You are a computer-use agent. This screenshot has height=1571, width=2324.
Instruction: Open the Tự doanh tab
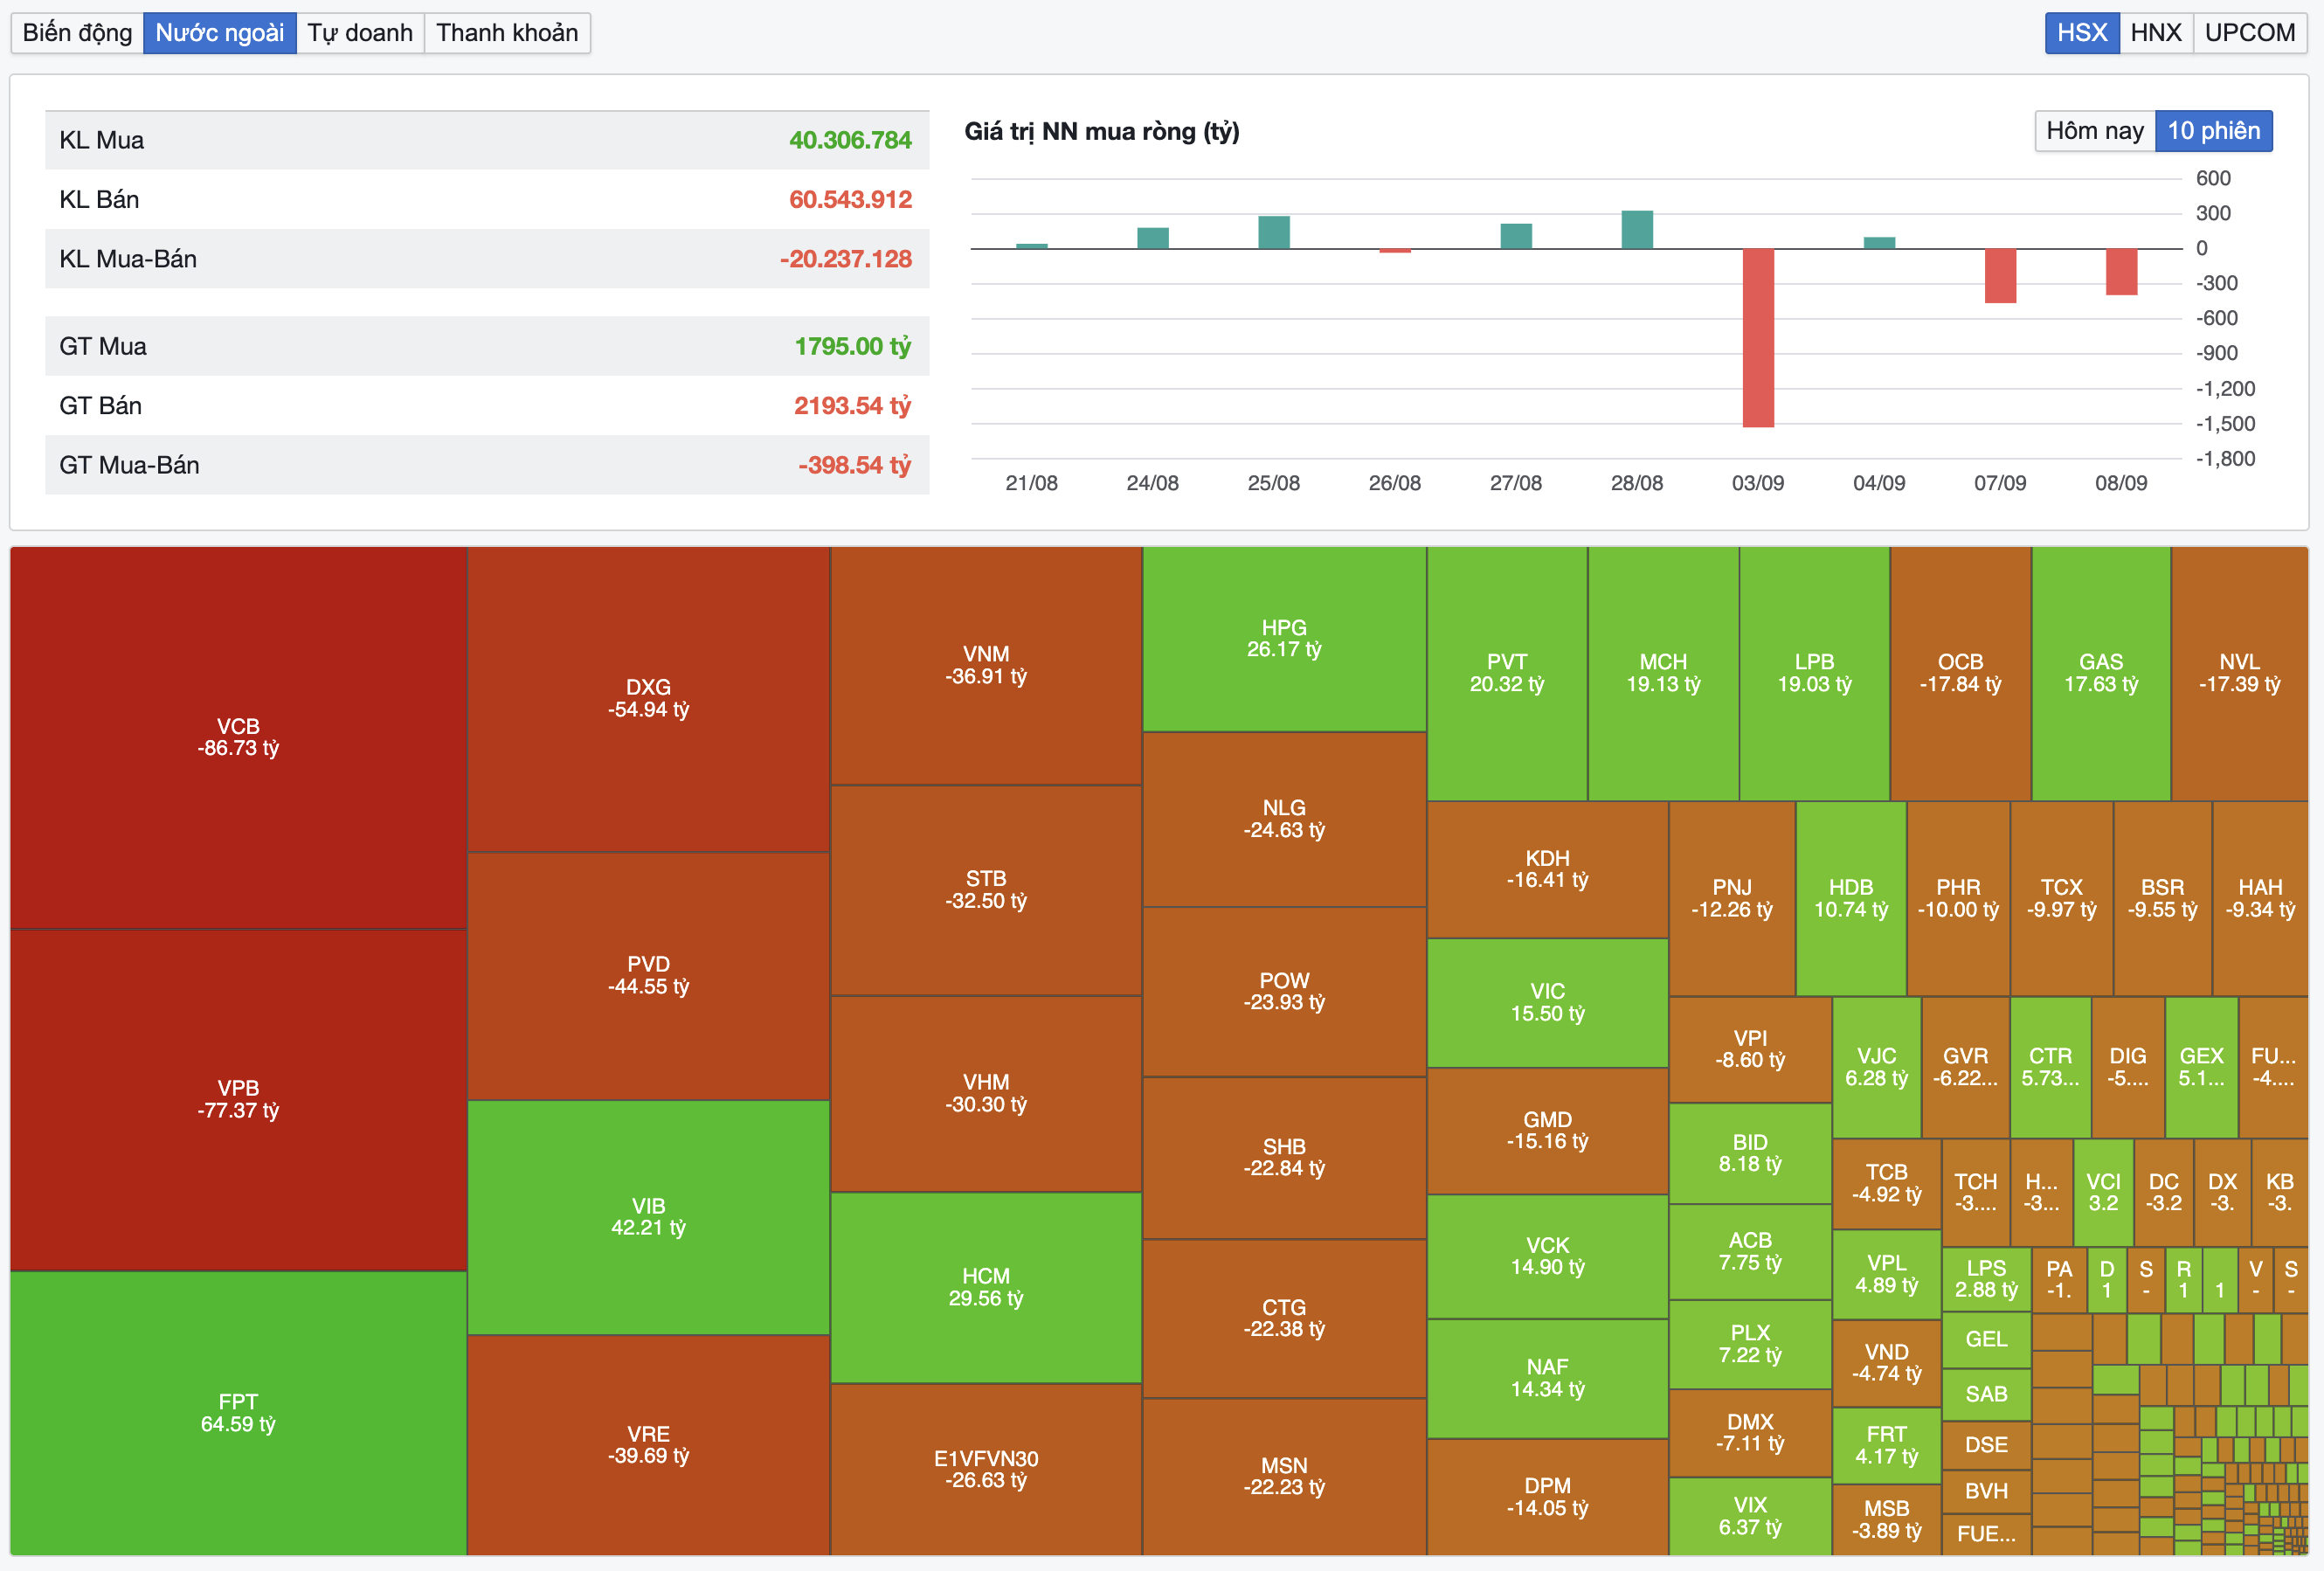tap(360, 33)
